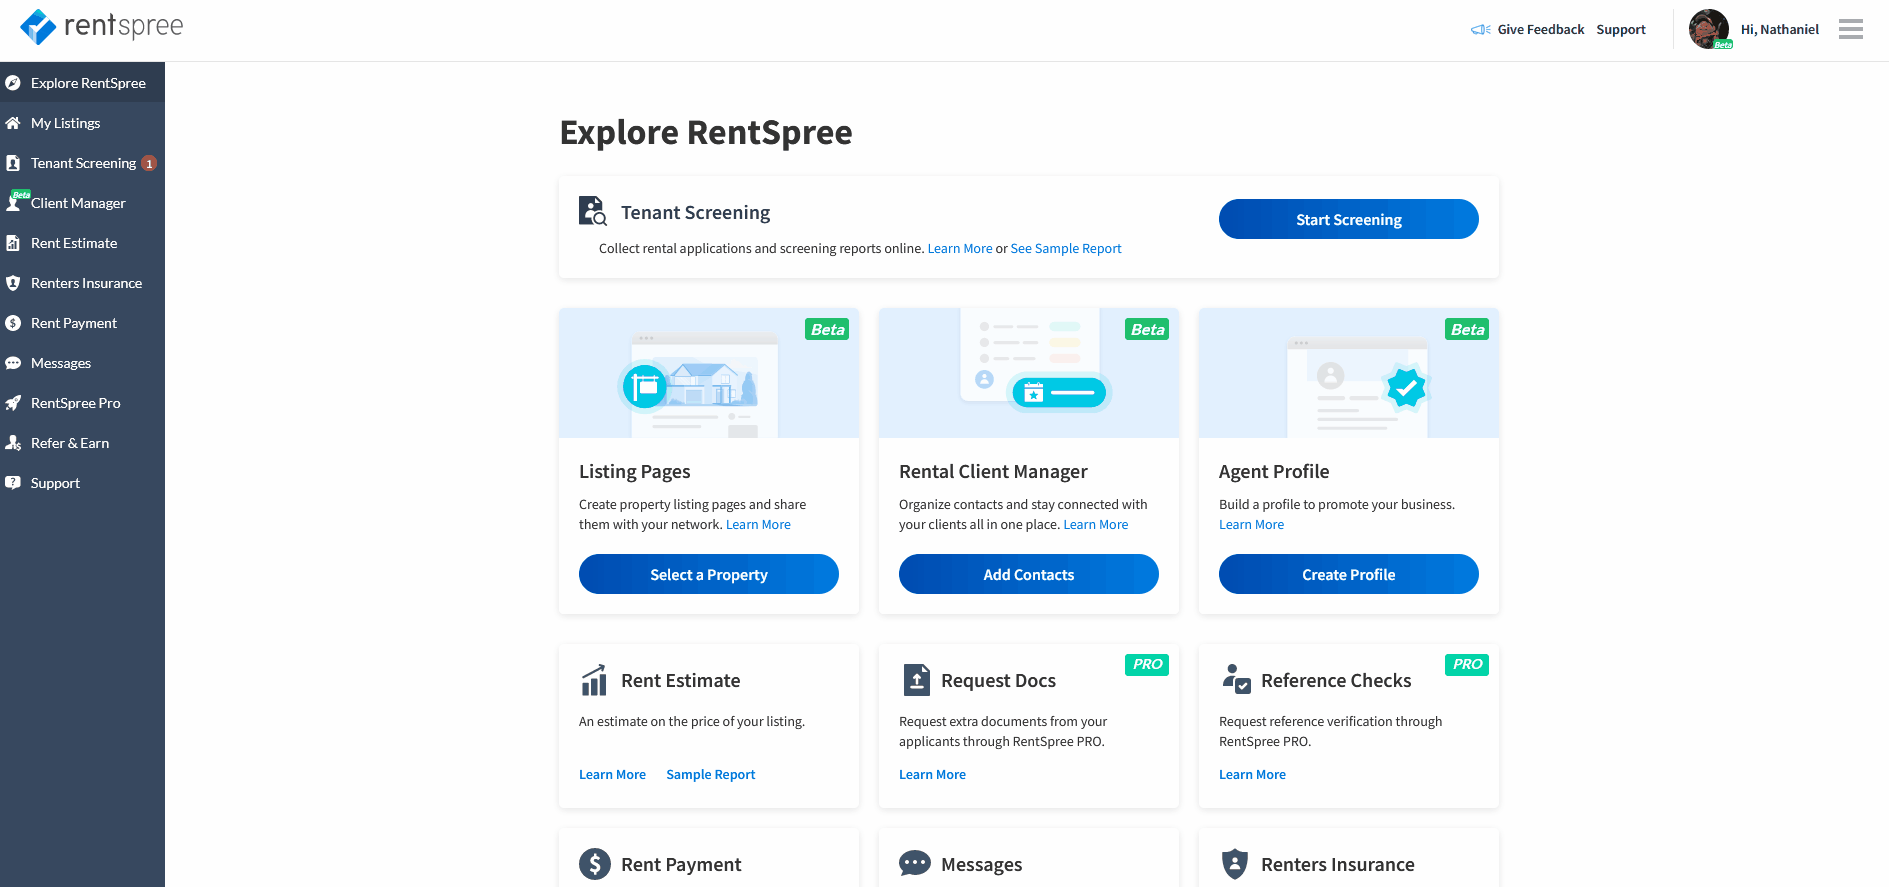Open Explore RentSpree in sidebar
The height and width of the screenshot is (887, 1889).
coord(82,83)
